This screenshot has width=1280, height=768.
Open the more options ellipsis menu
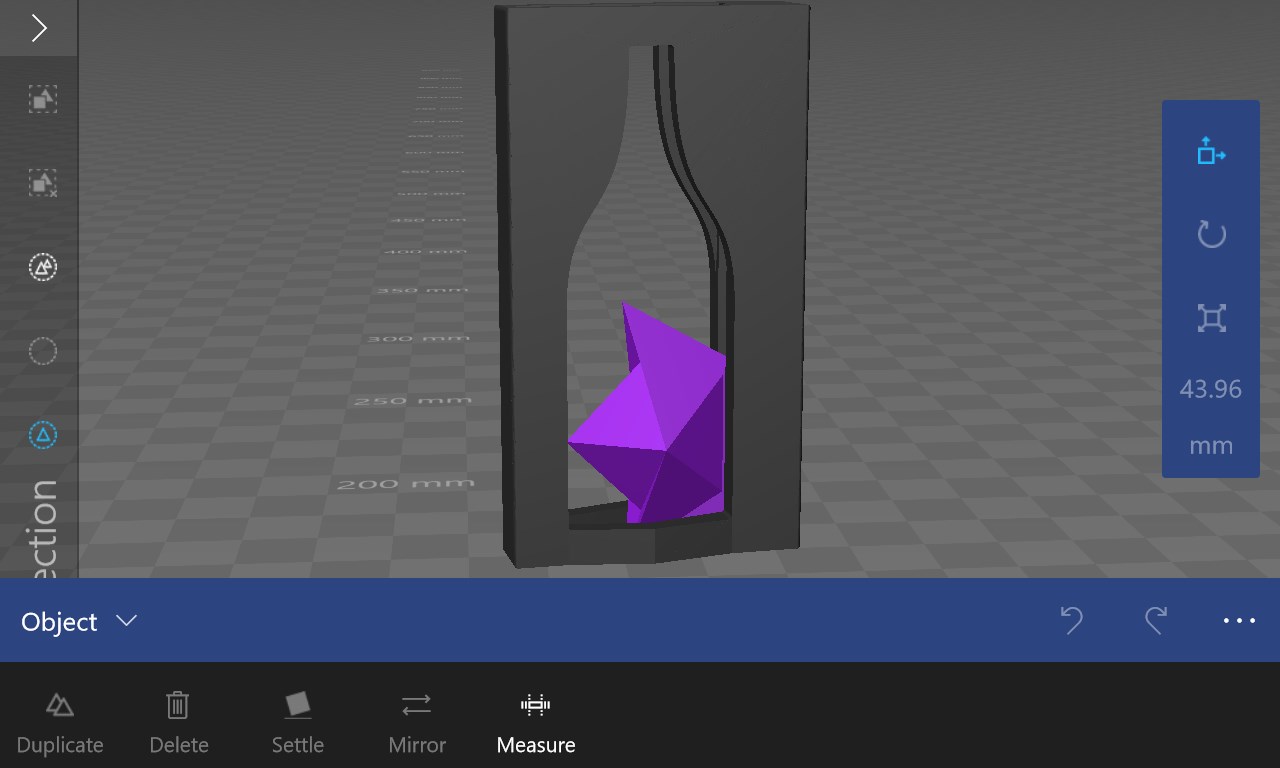pyautogui.click(x=1238, y=620)
